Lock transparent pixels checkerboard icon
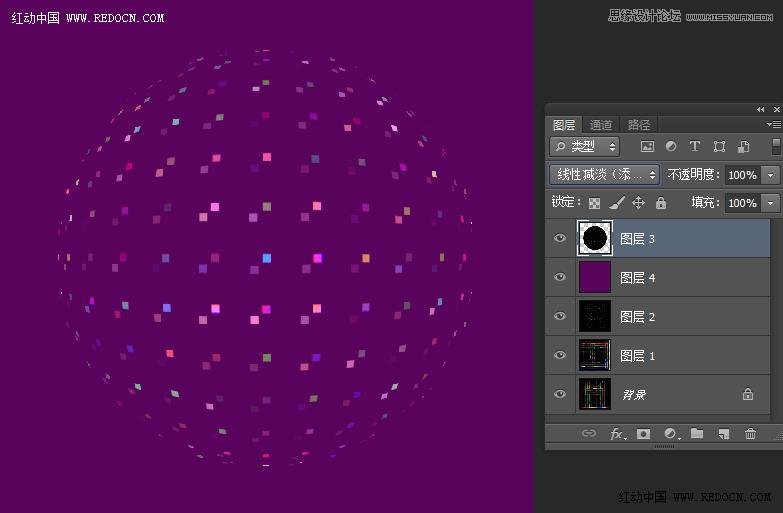Viewport: 783px width, 513px height. (594, 203)
